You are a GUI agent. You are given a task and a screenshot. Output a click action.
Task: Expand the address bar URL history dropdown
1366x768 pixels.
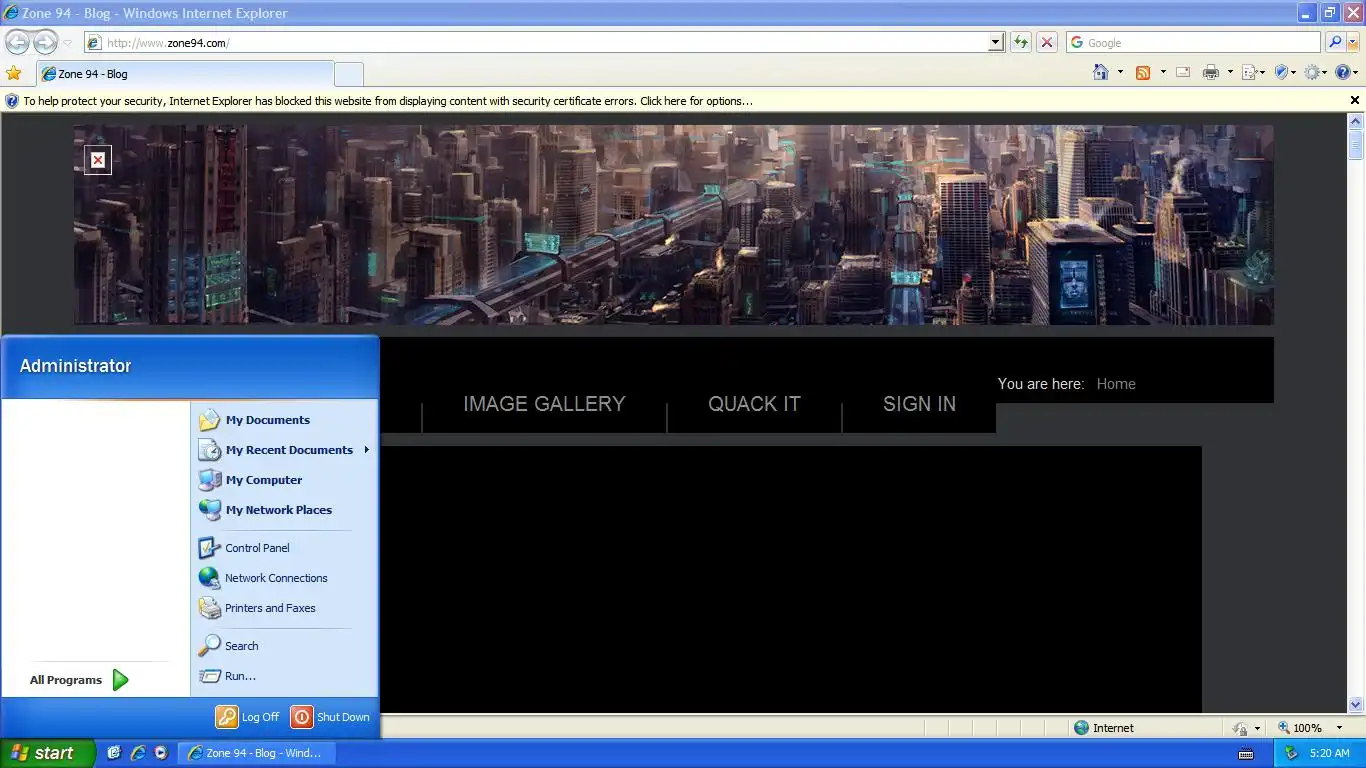996,42
